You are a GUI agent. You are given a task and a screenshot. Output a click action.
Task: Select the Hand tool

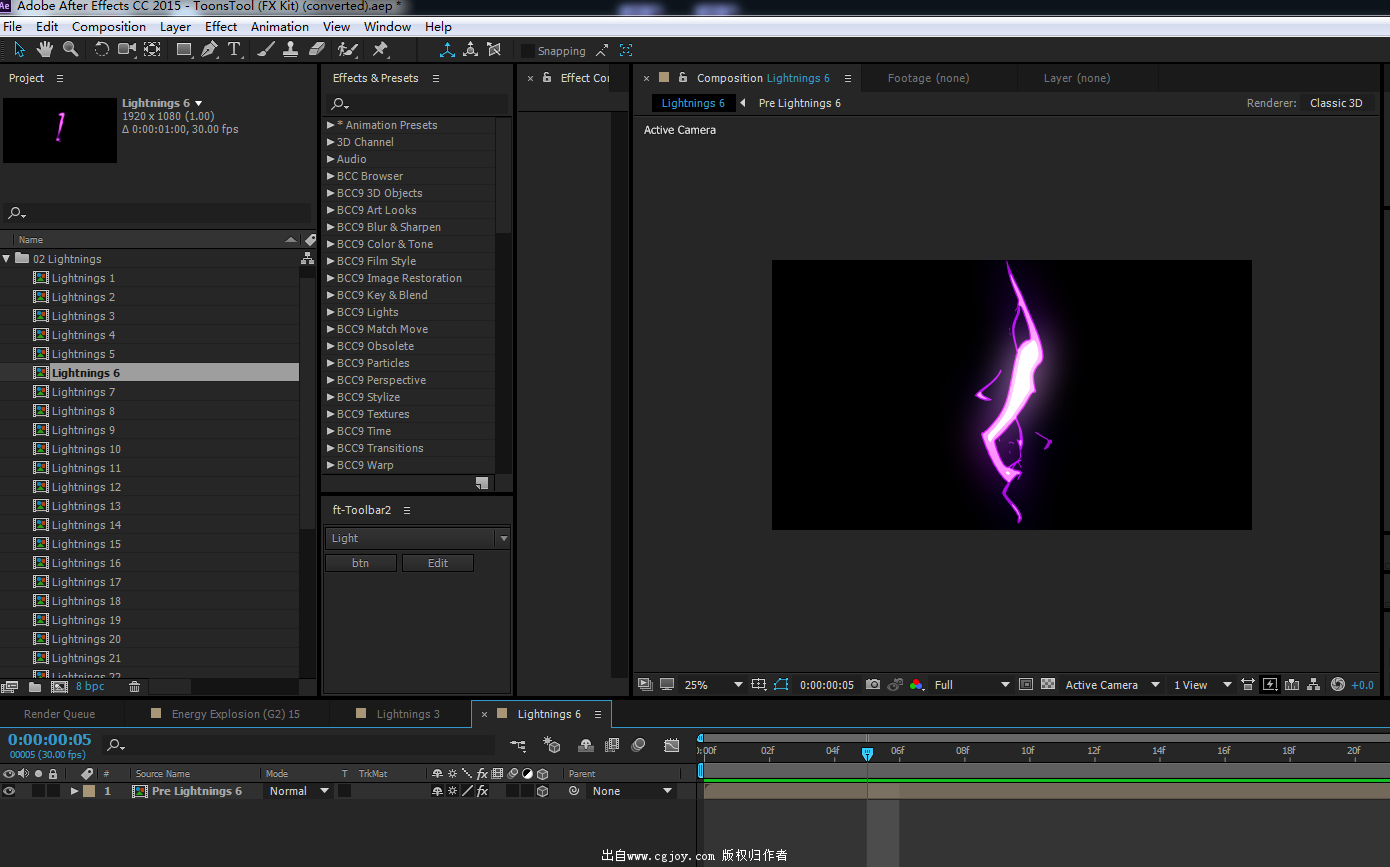click(45, 49)
